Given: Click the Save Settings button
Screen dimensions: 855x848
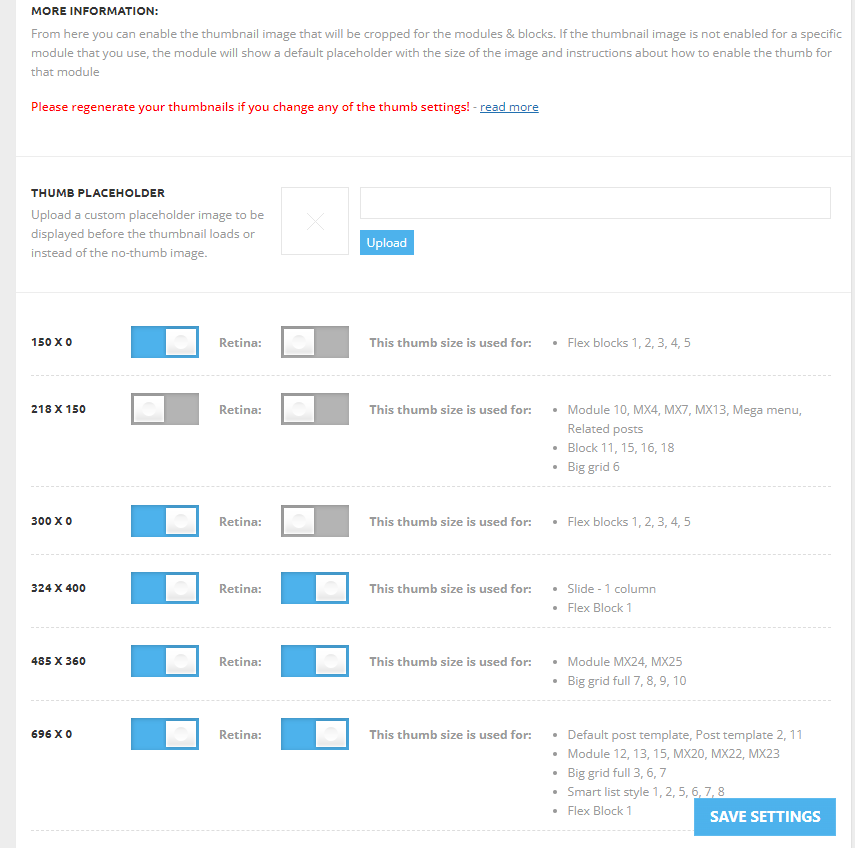Looking at the screenshot, I should pyautogui.click(x=764, y=817).
